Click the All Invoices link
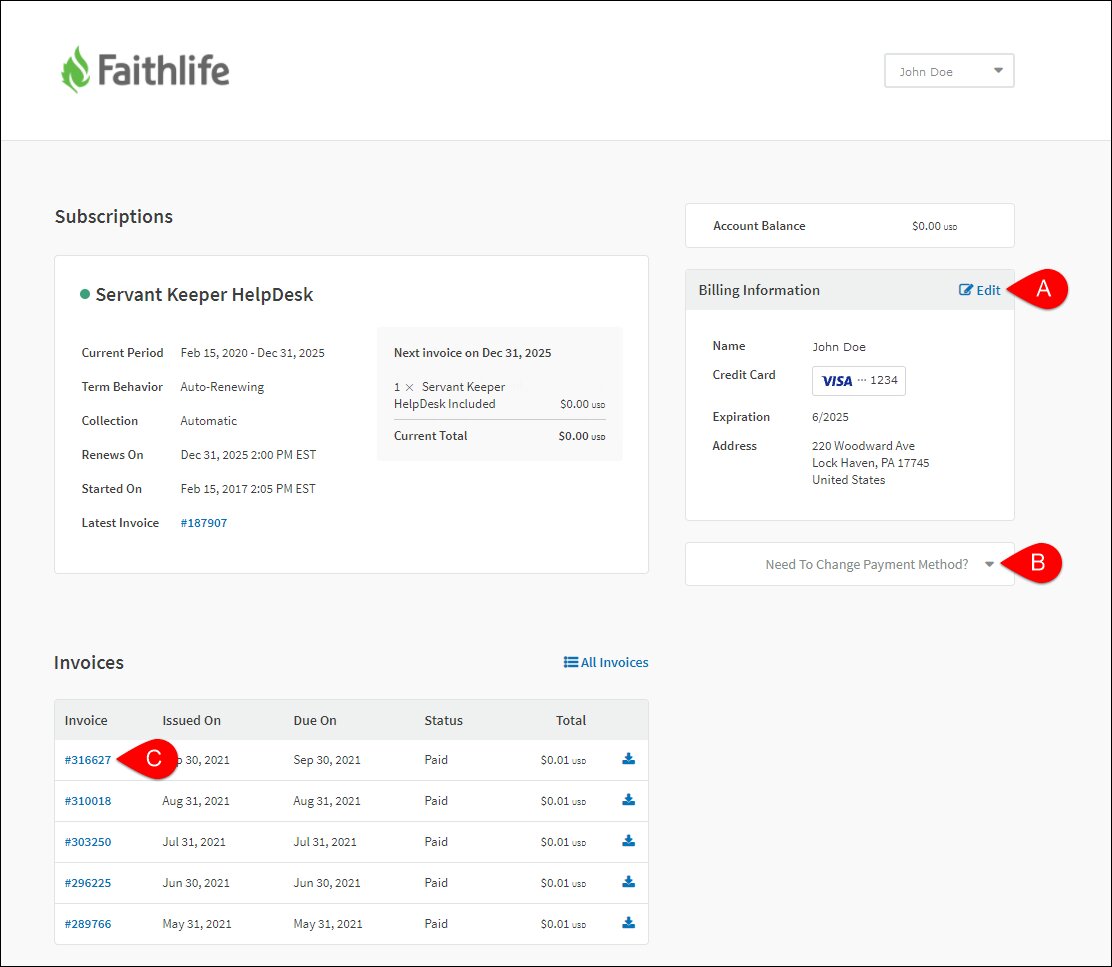 [x=612, y=661]
